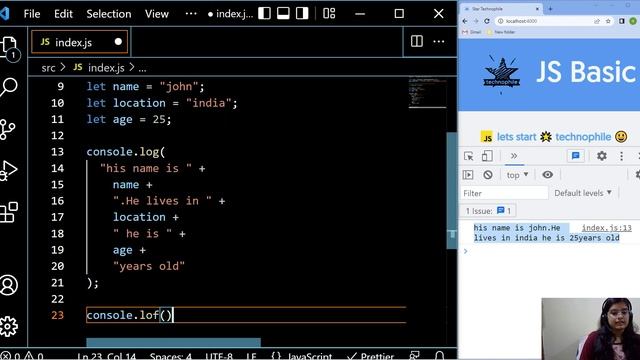Reload the browser page

(x=487, y=21)
